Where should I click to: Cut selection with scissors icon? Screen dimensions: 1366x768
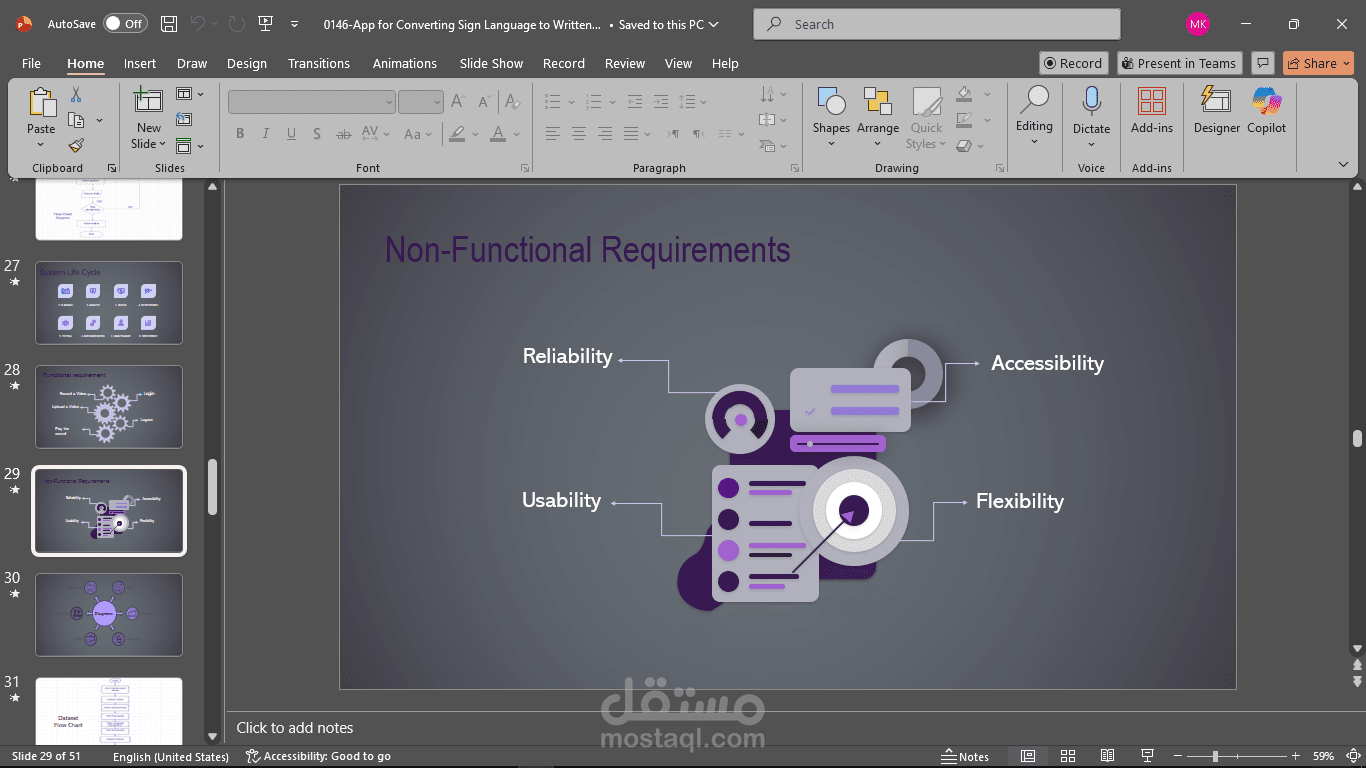click(76, 95)
